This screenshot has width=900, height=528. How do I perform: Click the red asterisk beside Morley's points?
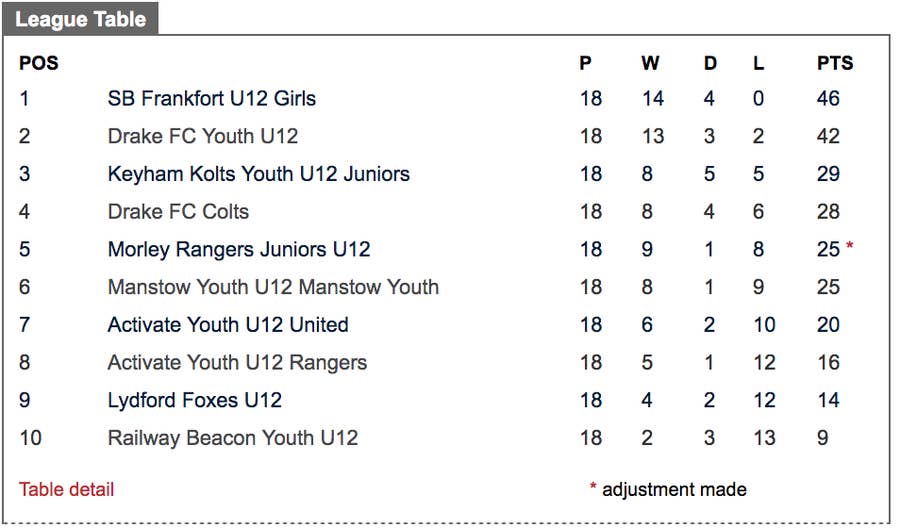pos(850,247)
